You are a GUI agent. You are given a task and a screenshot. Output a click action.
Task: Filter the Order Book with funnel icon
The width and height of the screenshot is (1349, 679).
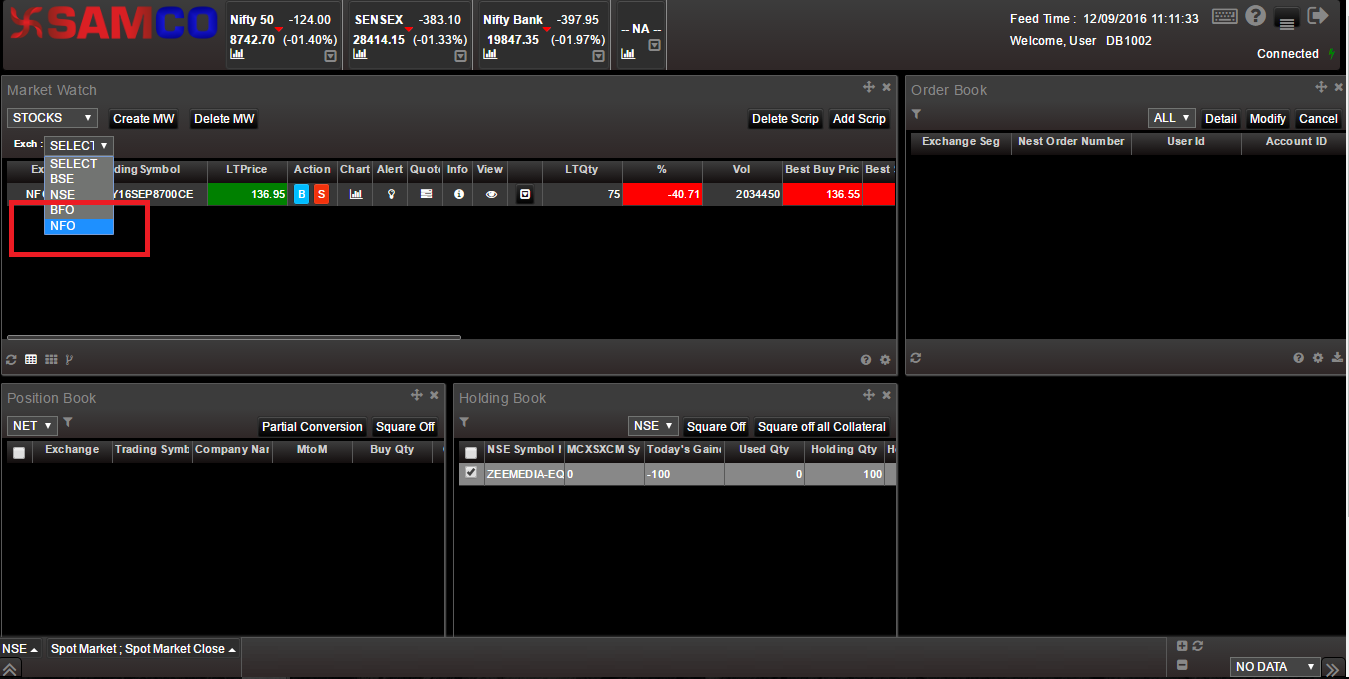[x=916, y=115]
